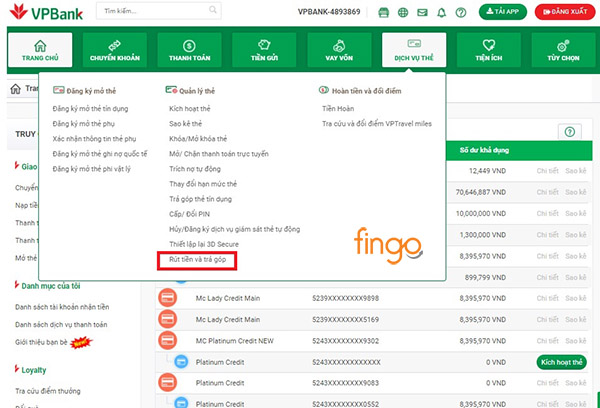
Task: Choose Hủy/Đăng ký dịch vụ giám sát thẻ
Action: point(235,229)
